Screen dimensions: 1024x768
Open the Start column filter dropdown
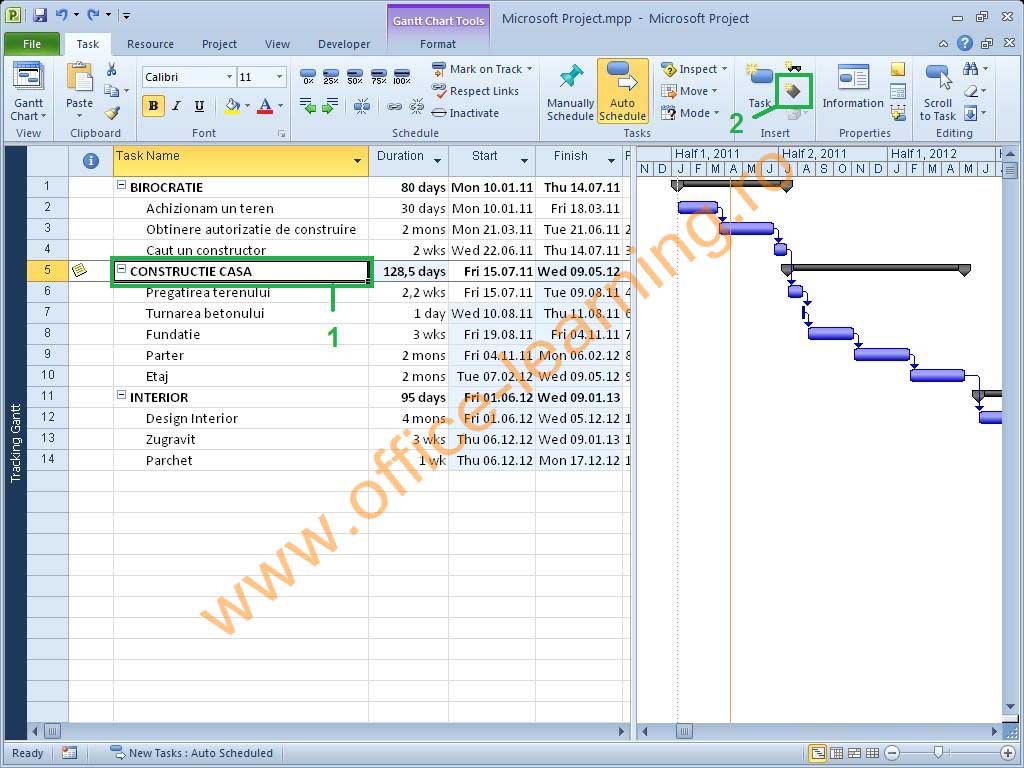pyautogui.click(x=524, y=161)
